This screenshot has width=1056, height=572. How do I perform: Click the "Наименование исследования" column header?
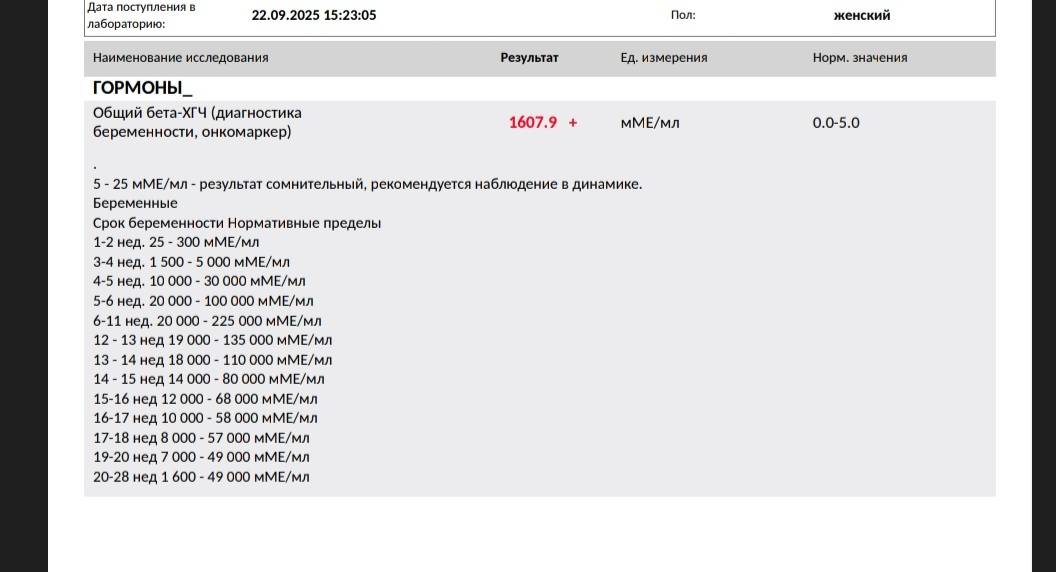coord(180,58)
